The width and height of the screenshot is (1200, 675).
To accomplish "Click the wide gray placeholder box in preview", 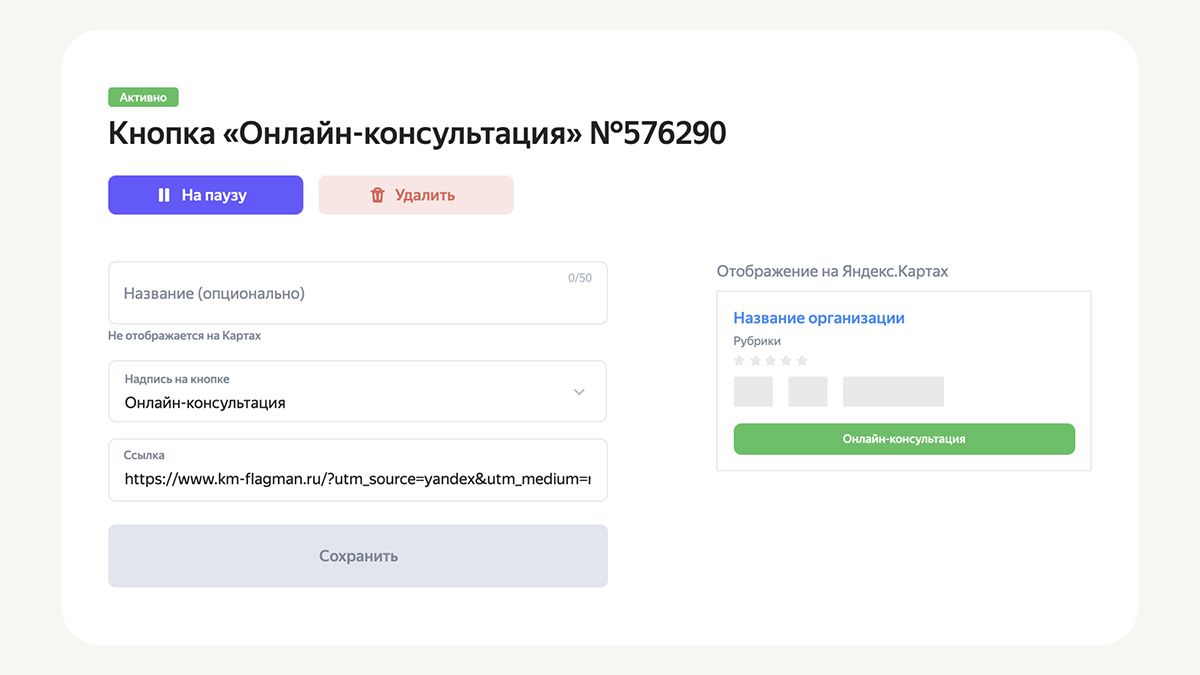I will tap(893, 392).
